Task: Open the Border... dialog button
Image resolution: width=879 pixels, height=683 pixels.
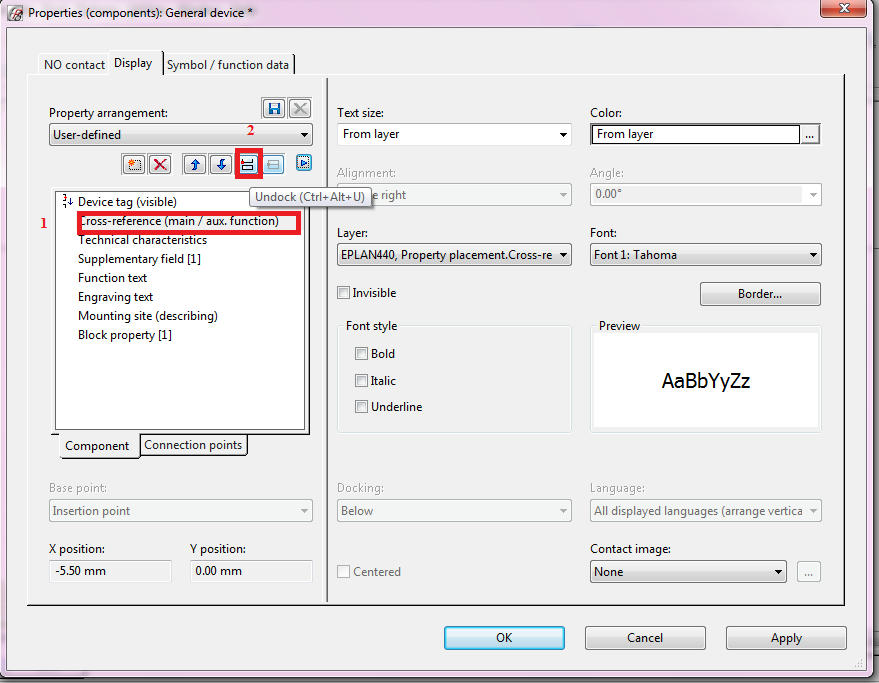Action: coord(760,294)
